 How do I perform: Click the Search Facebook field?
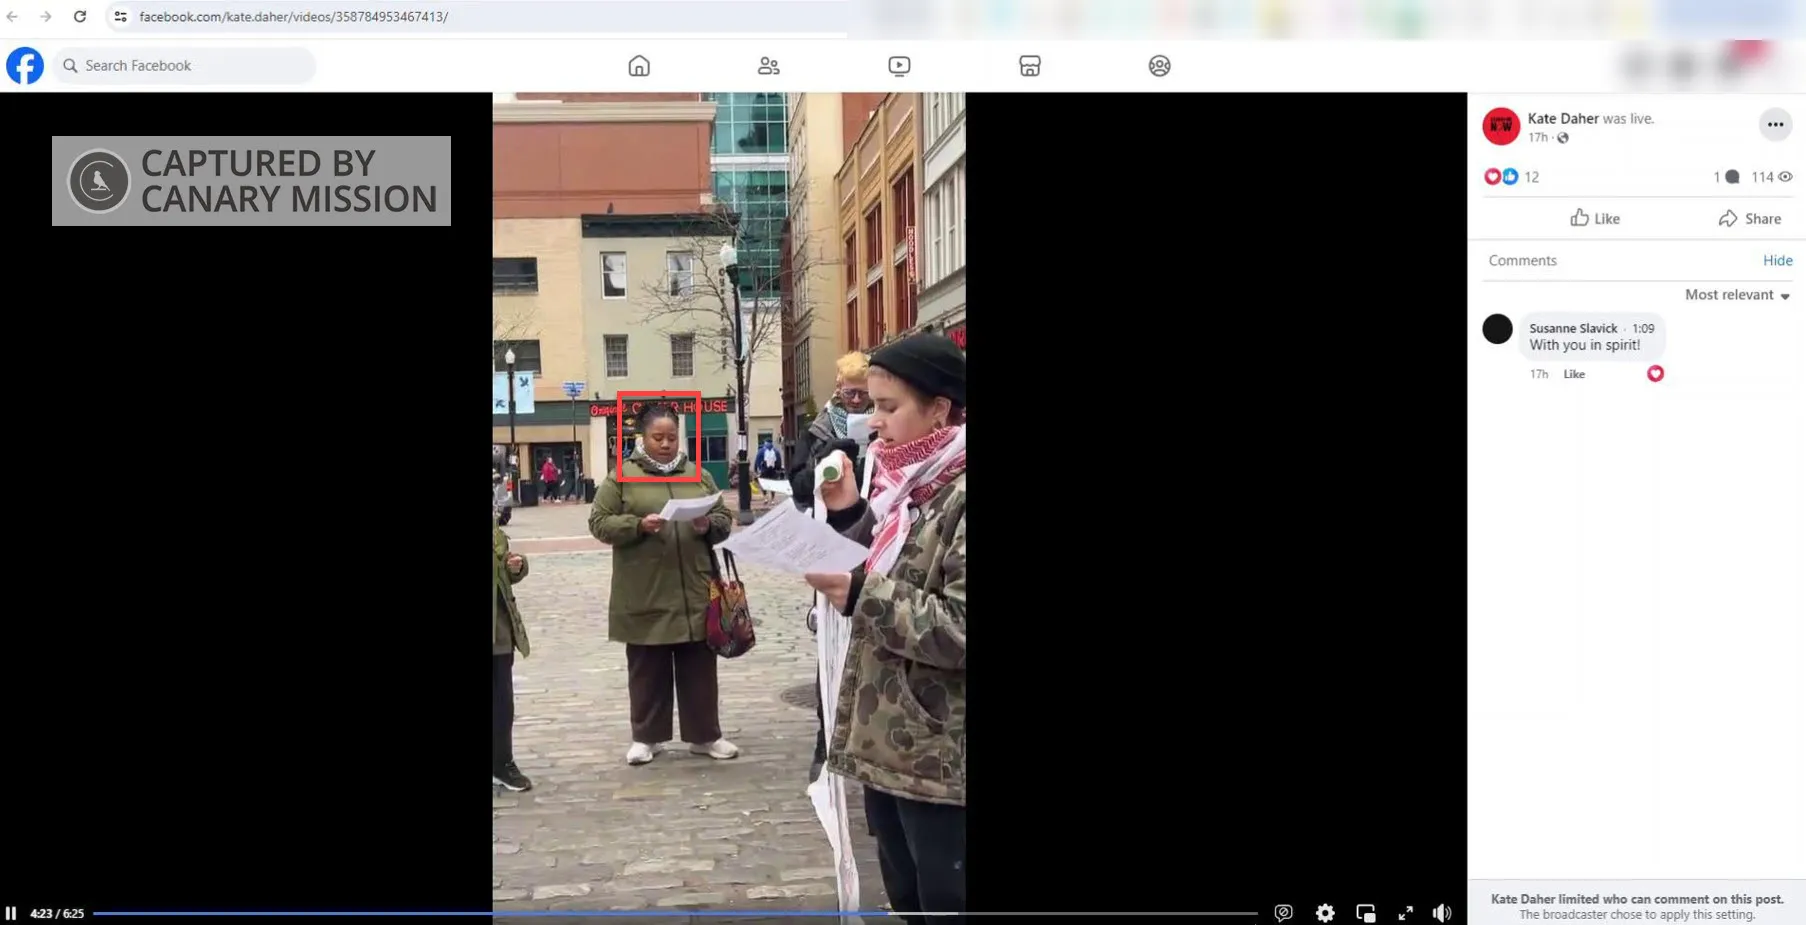[184, 66]
